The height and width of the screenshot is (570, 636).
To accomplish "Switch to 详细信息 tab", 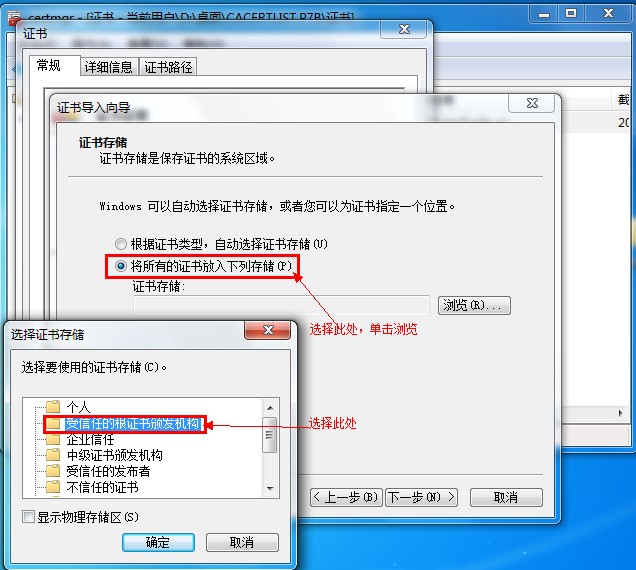I will (x=108, y=67).
